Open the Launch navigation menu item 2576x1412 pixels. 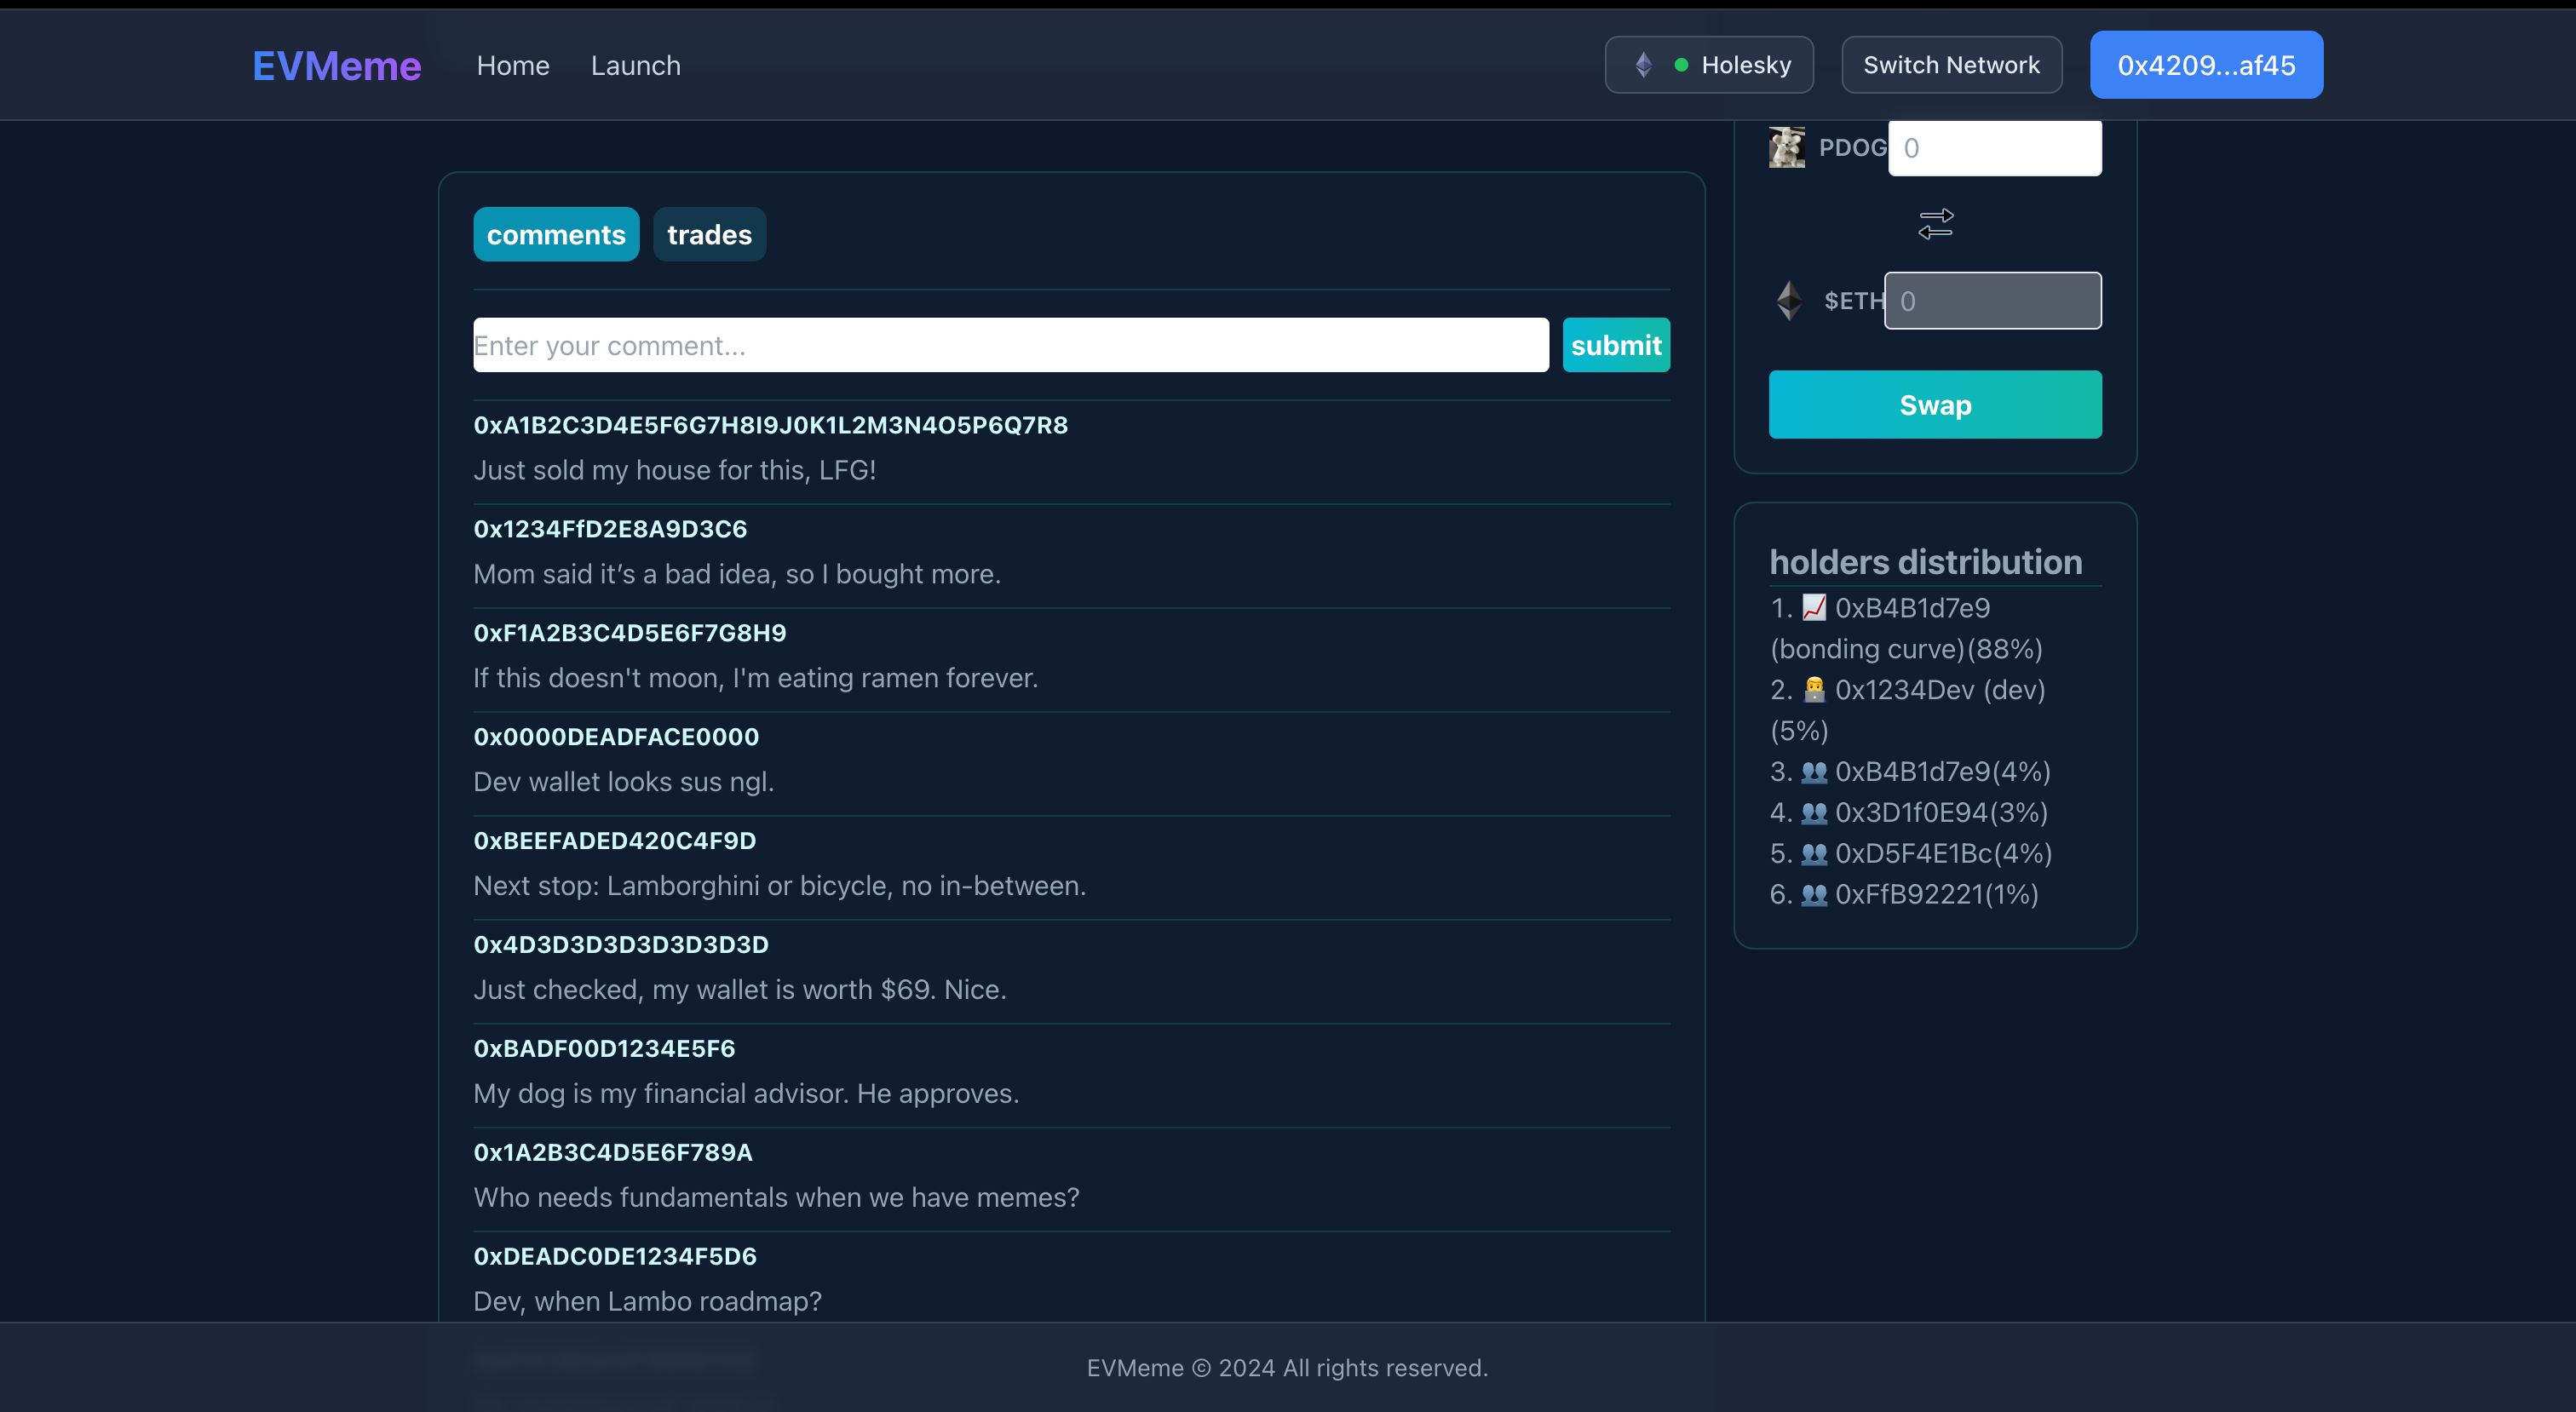click(x=635, y=65)
